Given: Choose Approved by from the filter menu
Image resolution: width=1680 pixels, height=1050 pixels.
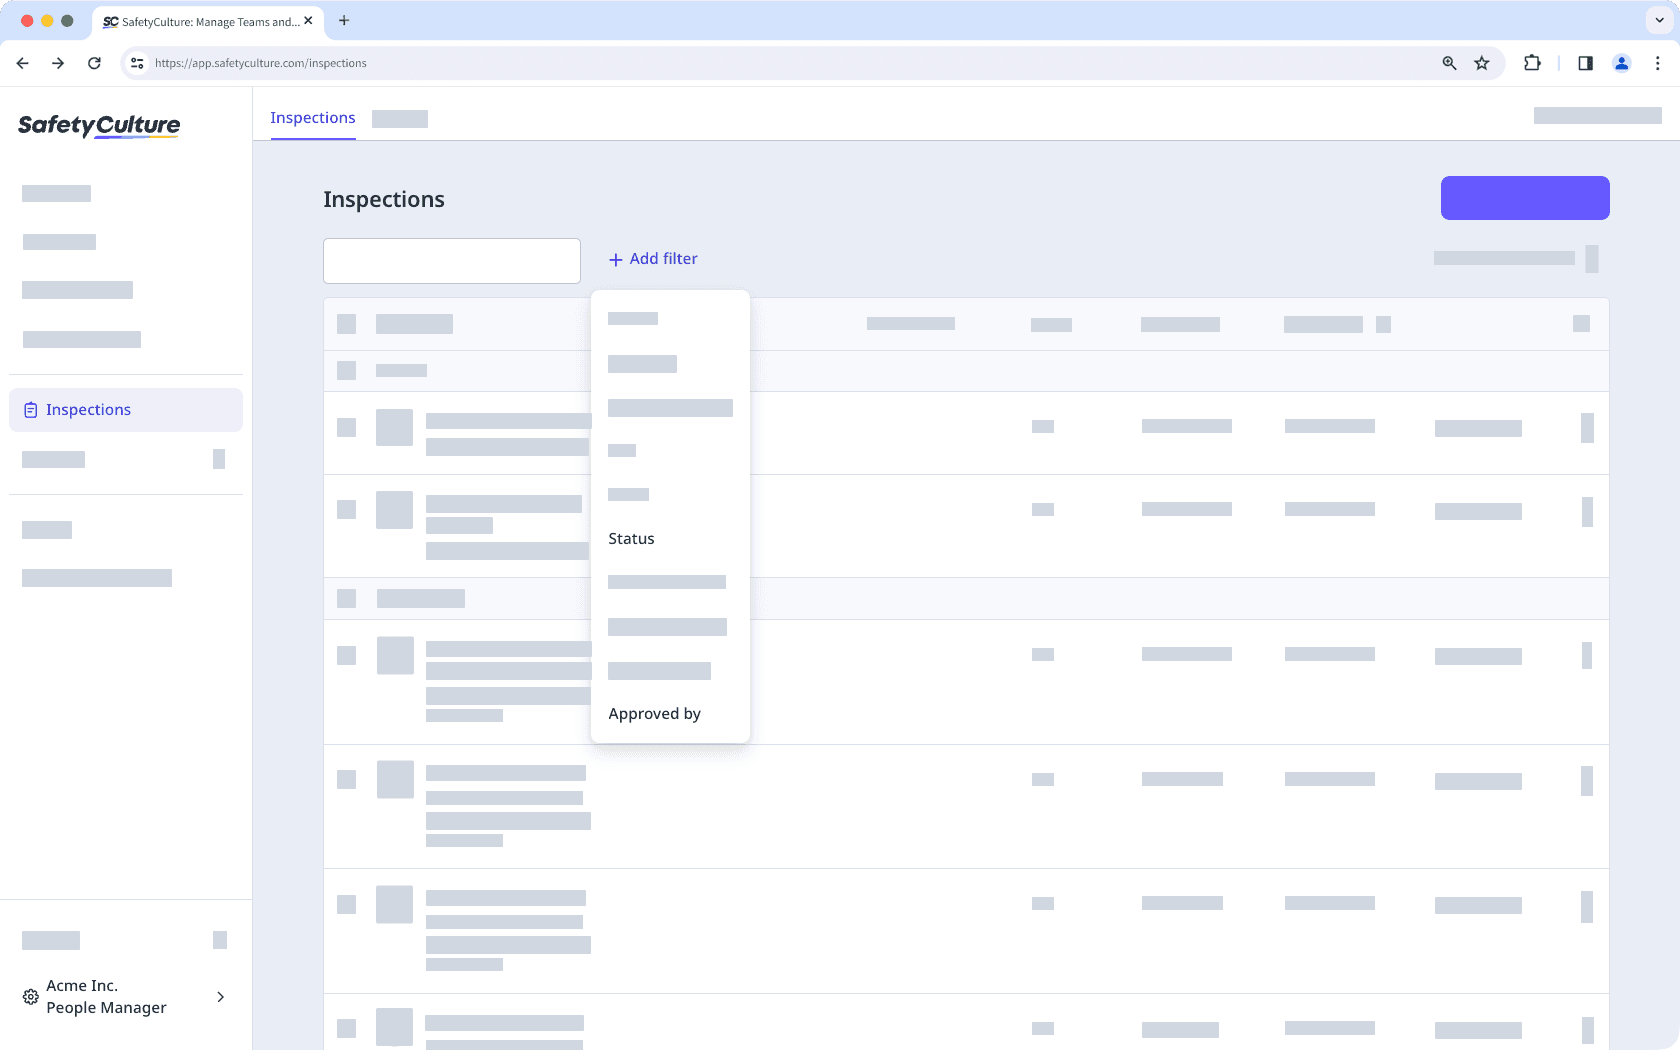Looking at the screenshot, I should tap(654, 713).
